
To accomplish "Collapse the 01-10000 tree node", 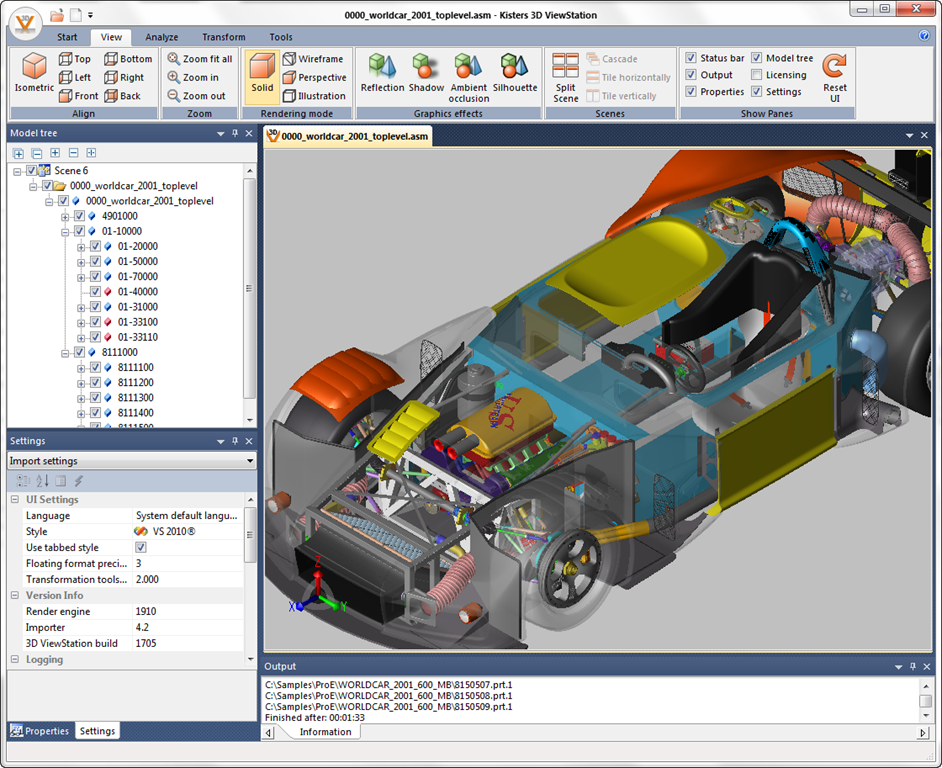I will (x=65, y=232).
